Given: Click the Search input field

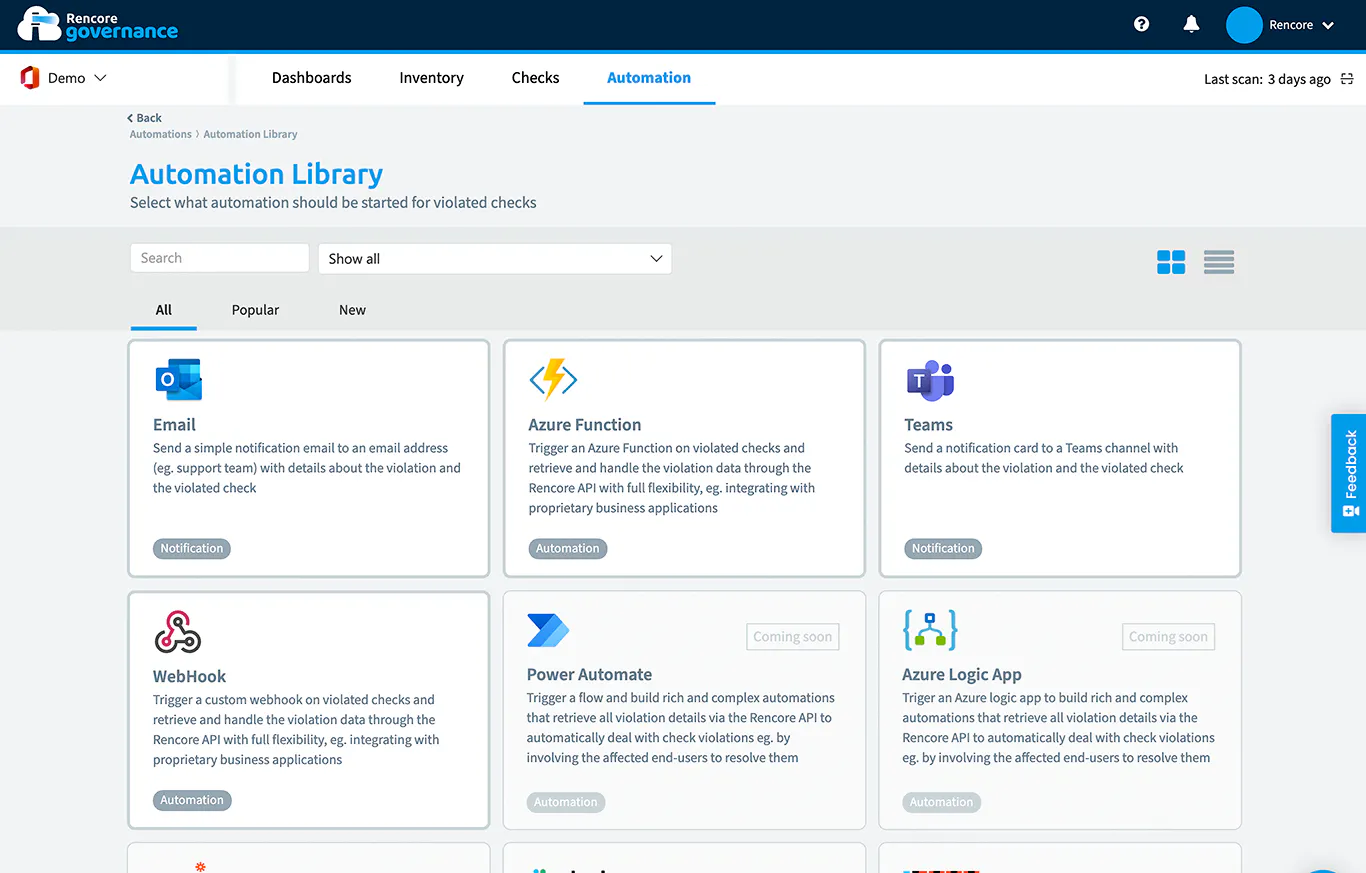Looking at the screenshot, I should (220, 258).
